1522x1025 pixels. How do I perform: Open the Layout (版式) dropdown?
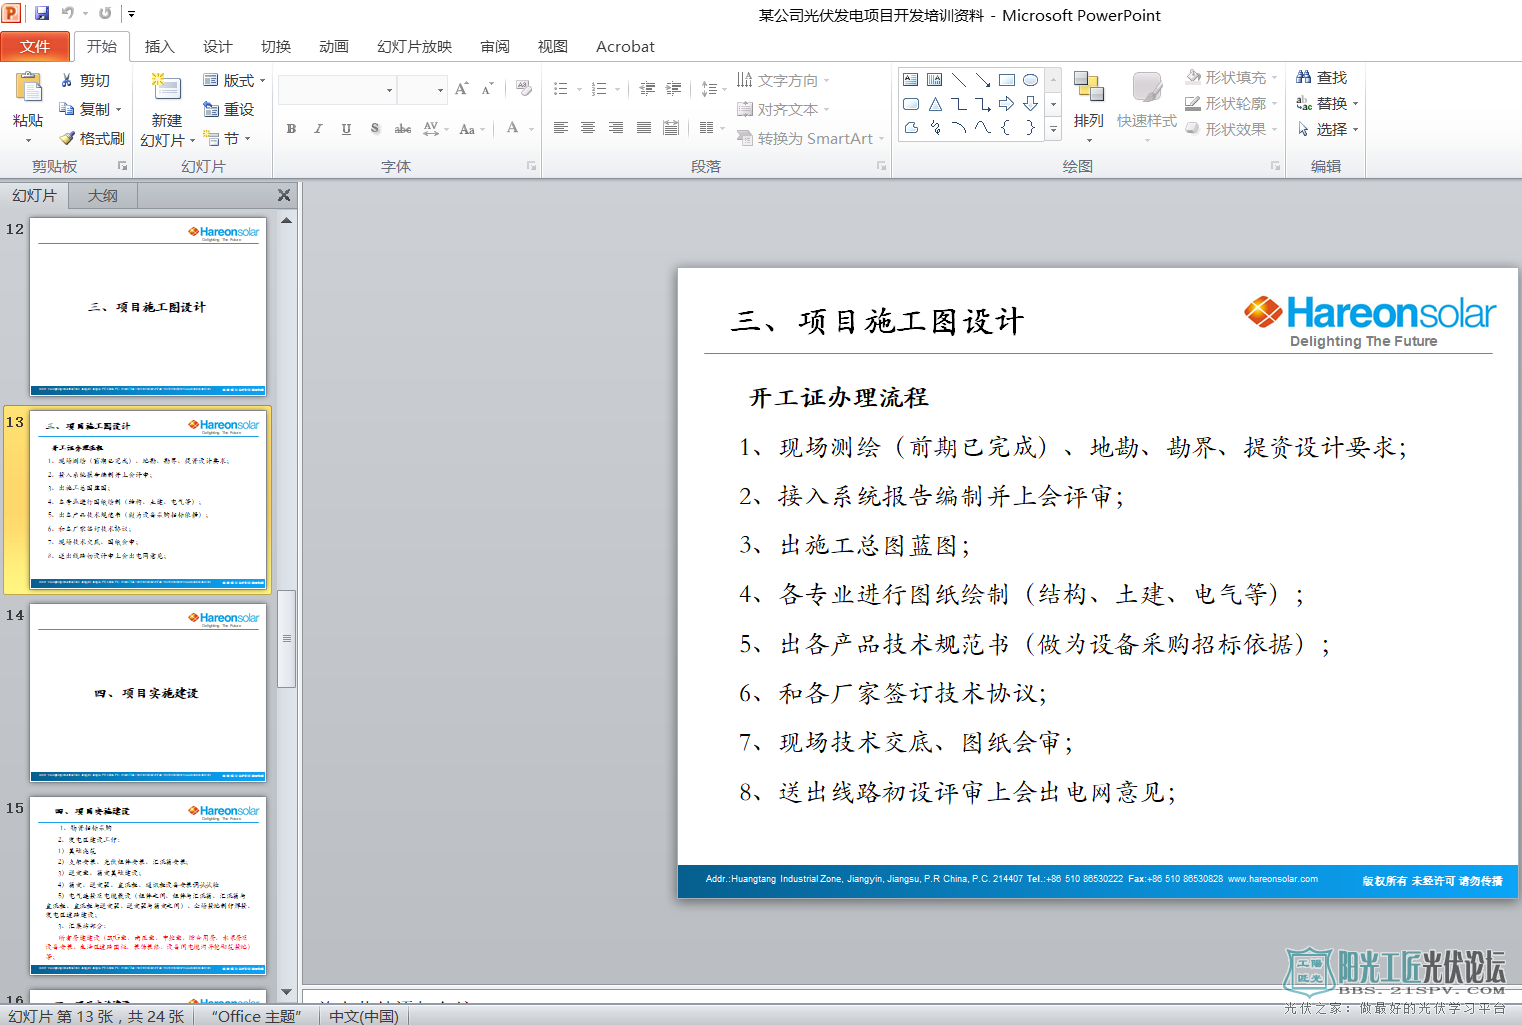pos(234,80)
